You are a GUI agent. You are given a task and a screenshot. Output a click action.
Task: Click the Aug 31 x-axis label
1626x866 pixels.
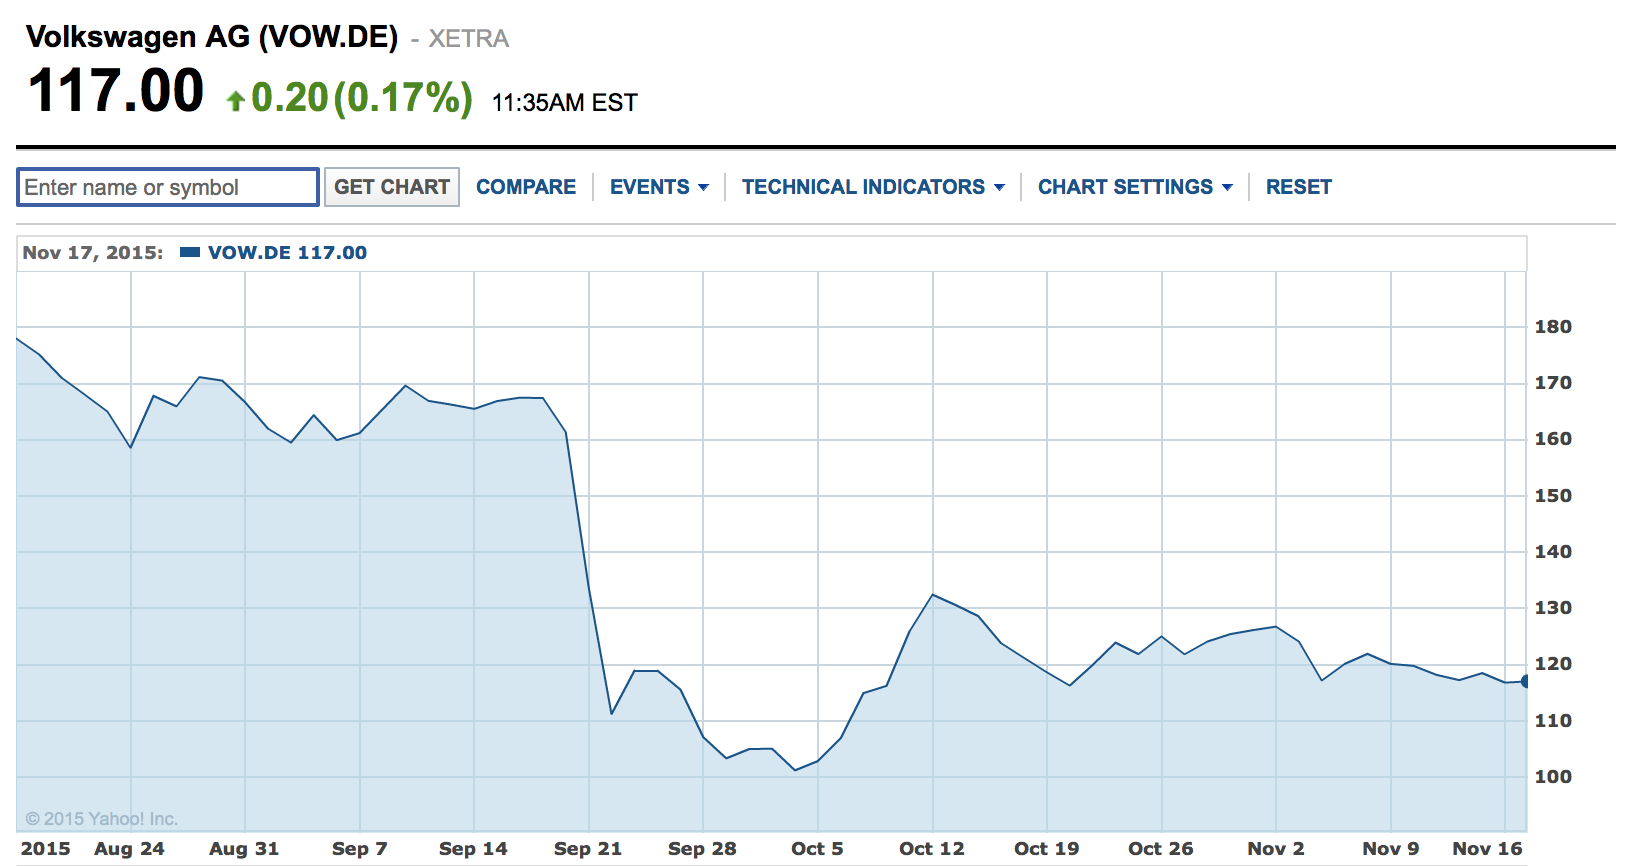[x=244, y=849]
